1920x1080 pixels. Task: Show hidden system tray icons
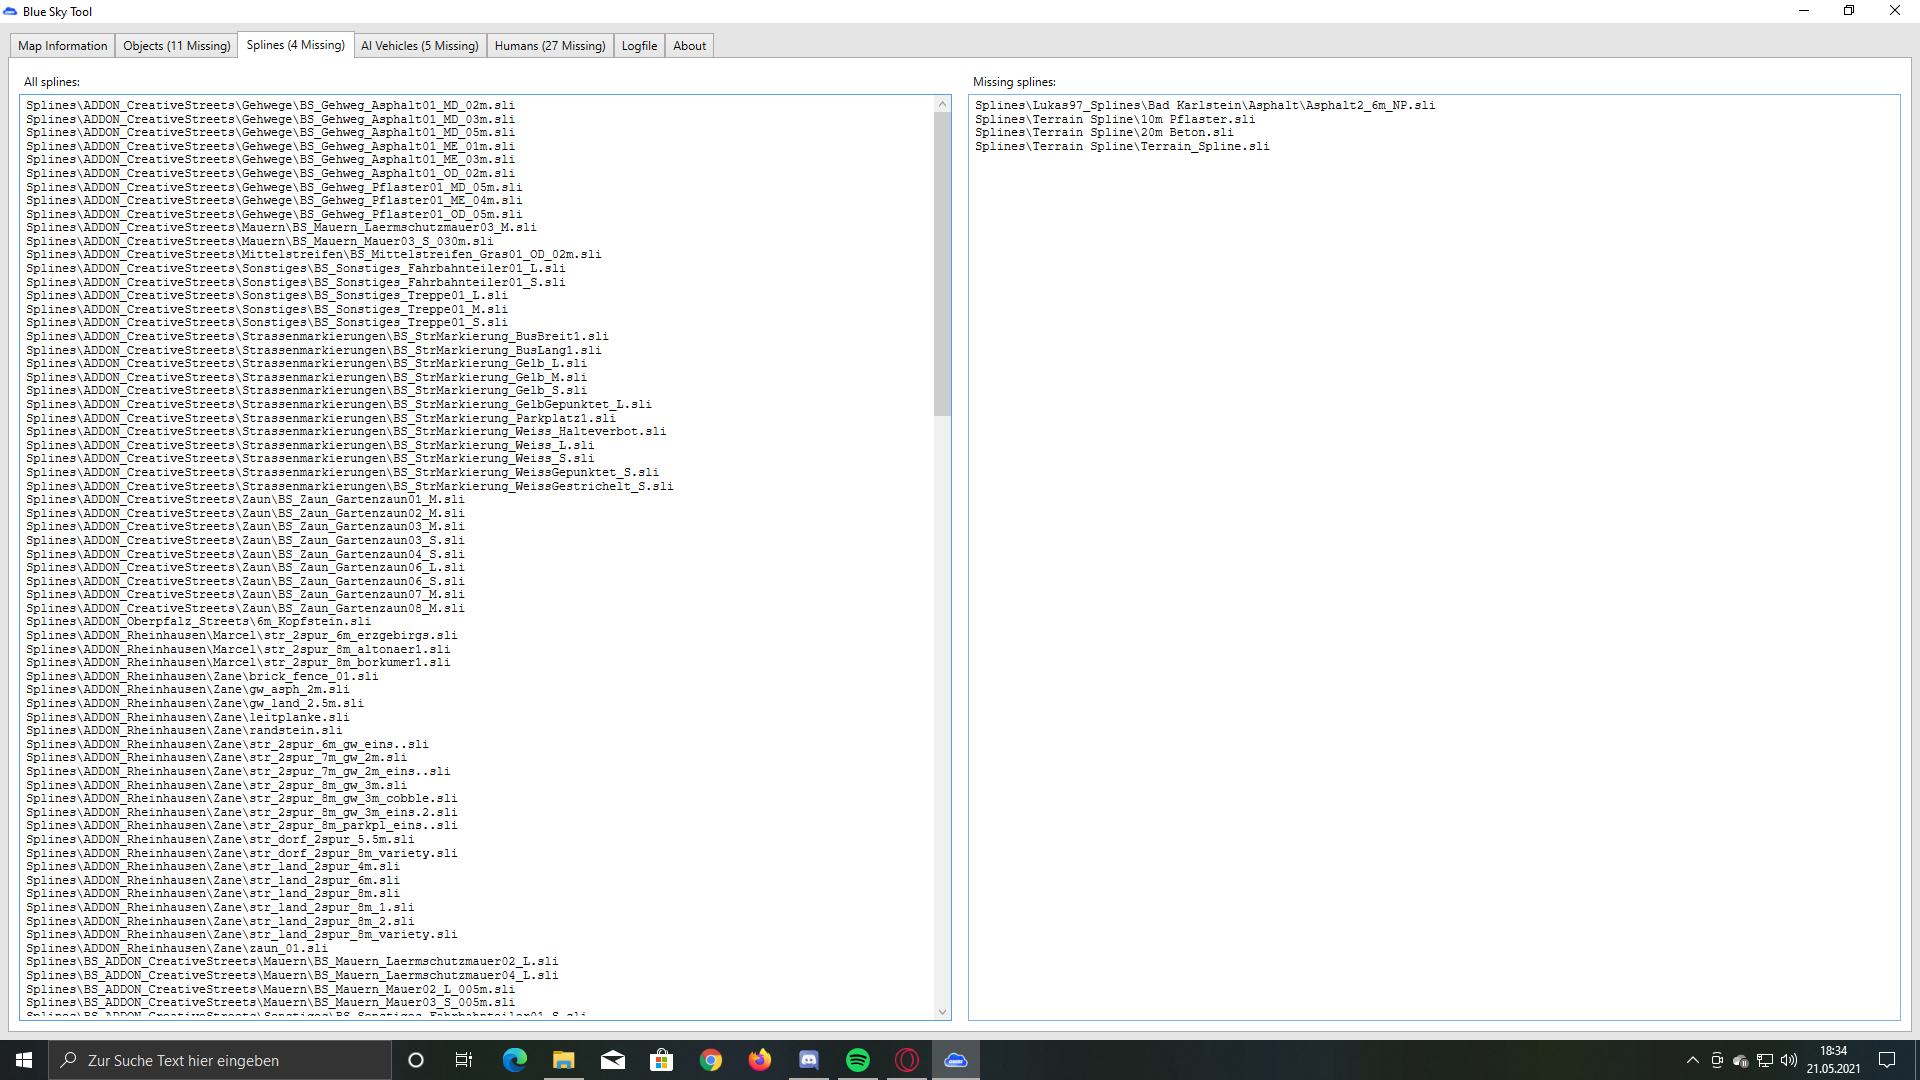(1692, 1060)
